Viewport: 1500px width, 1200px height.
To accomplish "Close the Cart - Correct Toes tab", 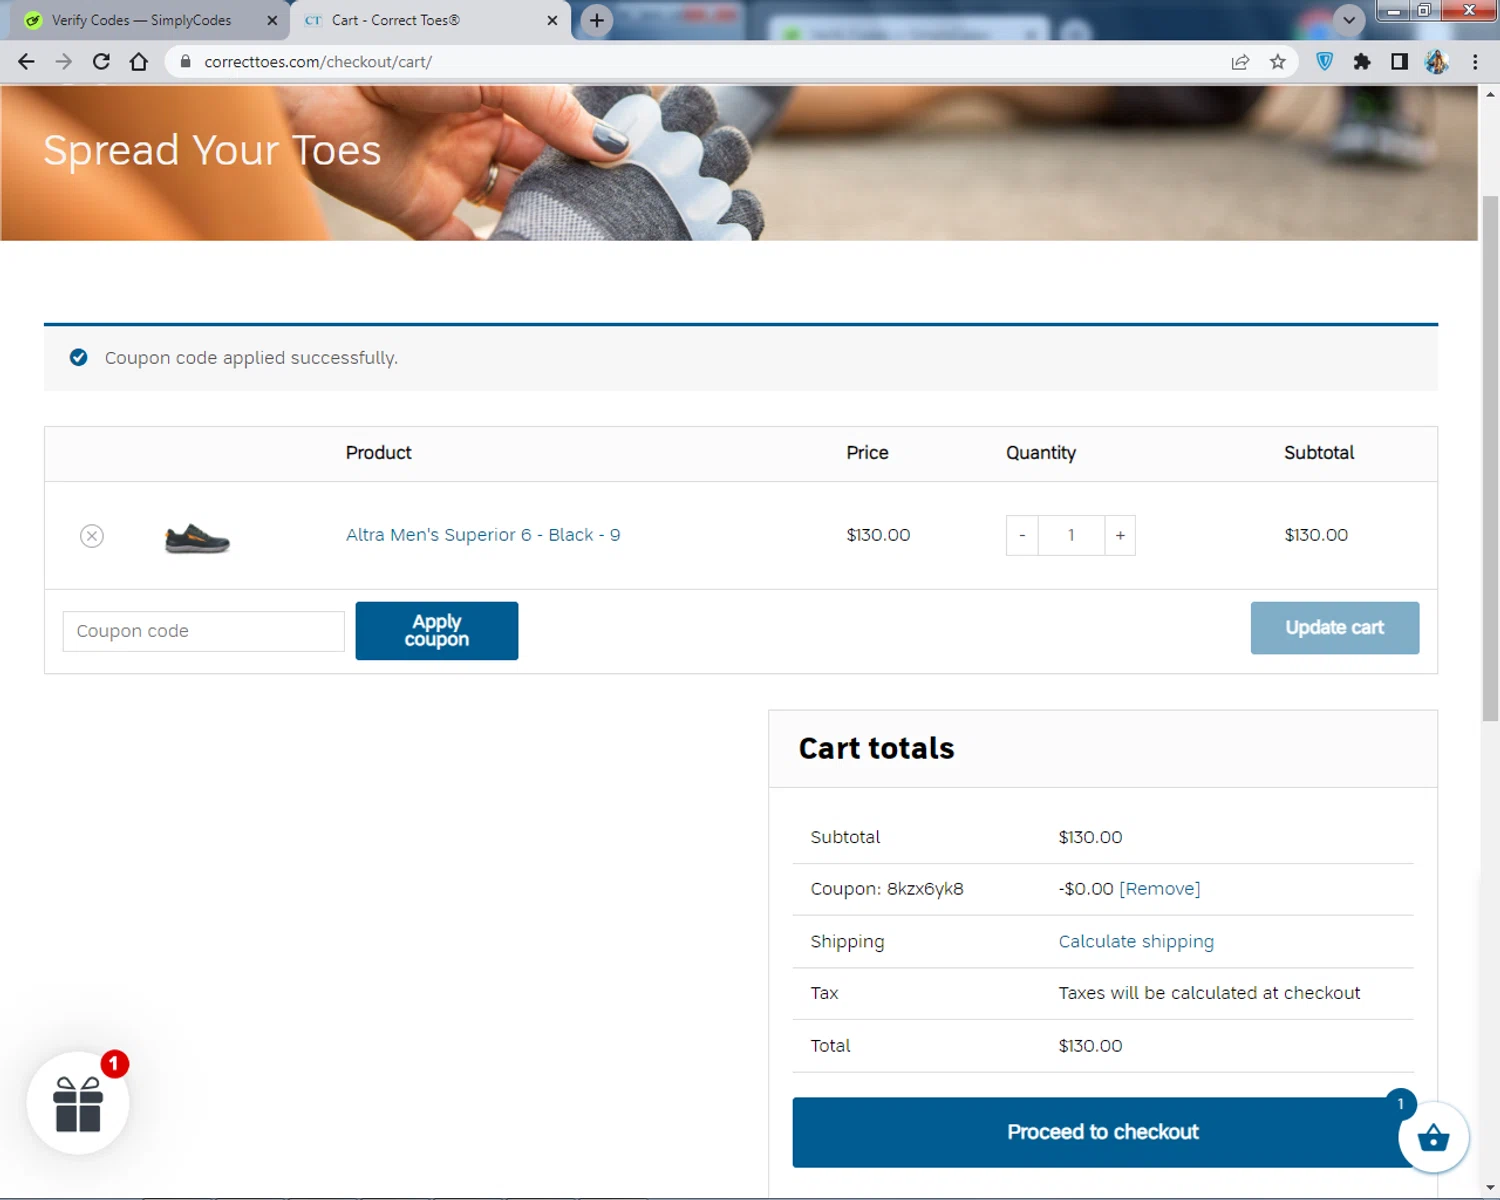I will point(552,20).
